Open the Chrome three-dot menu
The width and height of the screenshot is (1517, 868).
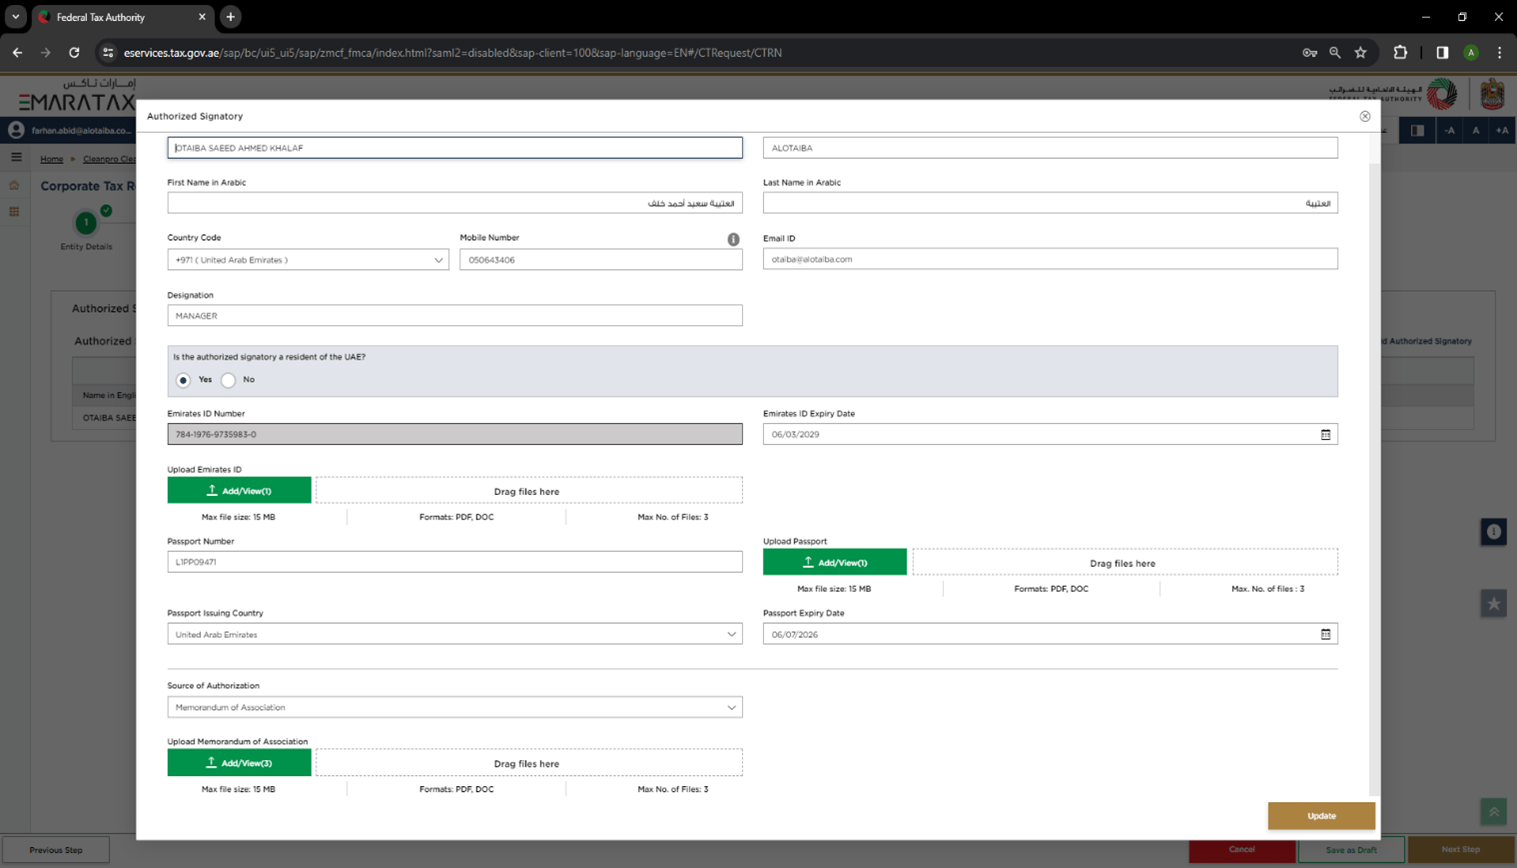tap(1499, 53)
